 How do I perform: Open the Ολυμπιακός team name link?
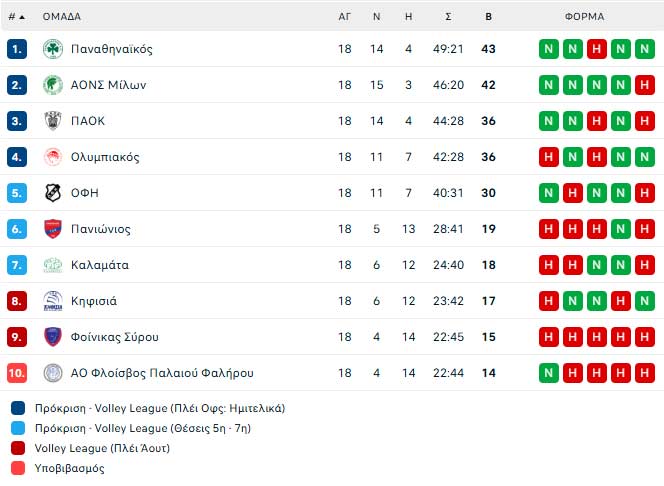click(105, 157)
